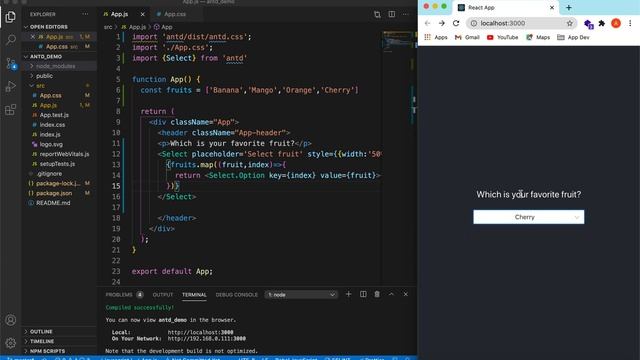Click the Explorer more actions ellipsis

(x=85, y=14)
